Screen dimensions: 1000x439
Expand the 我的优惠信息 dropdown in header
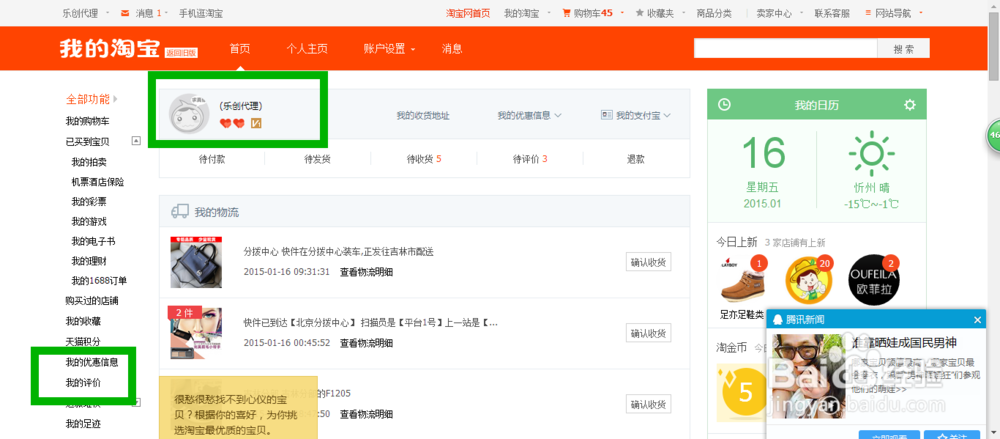click(558, 115)
